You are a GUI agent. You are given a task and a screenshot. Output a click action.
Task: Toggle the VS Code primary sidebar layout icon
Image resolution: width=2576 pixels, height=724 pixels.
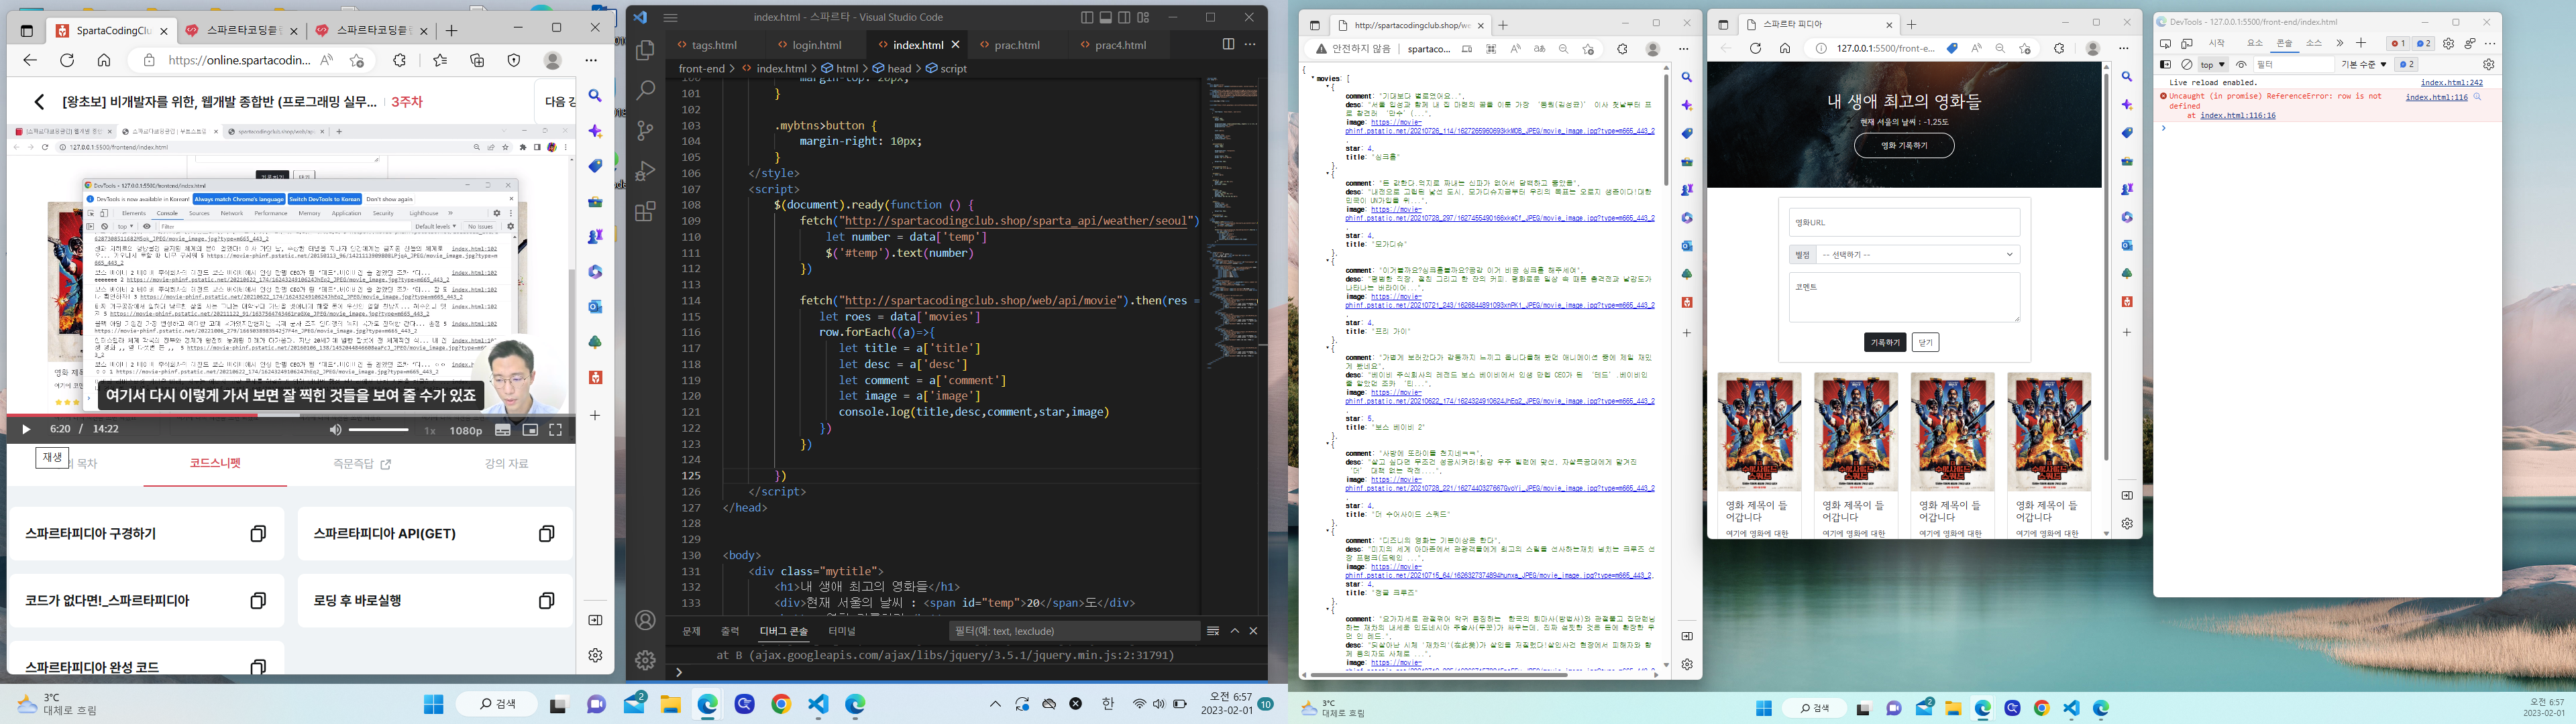(x=1087, y=17)
